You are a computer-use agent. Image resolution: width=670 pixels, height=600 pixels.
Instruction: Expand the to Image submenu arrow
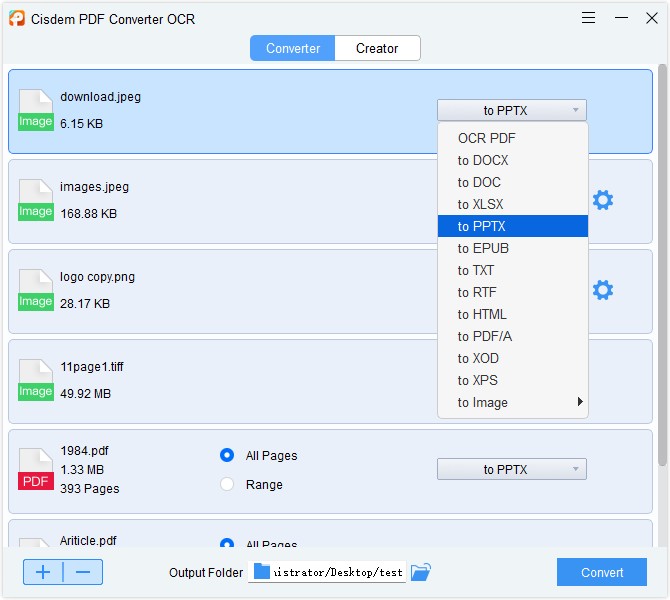pyautogui.click(x=580, y=402)
